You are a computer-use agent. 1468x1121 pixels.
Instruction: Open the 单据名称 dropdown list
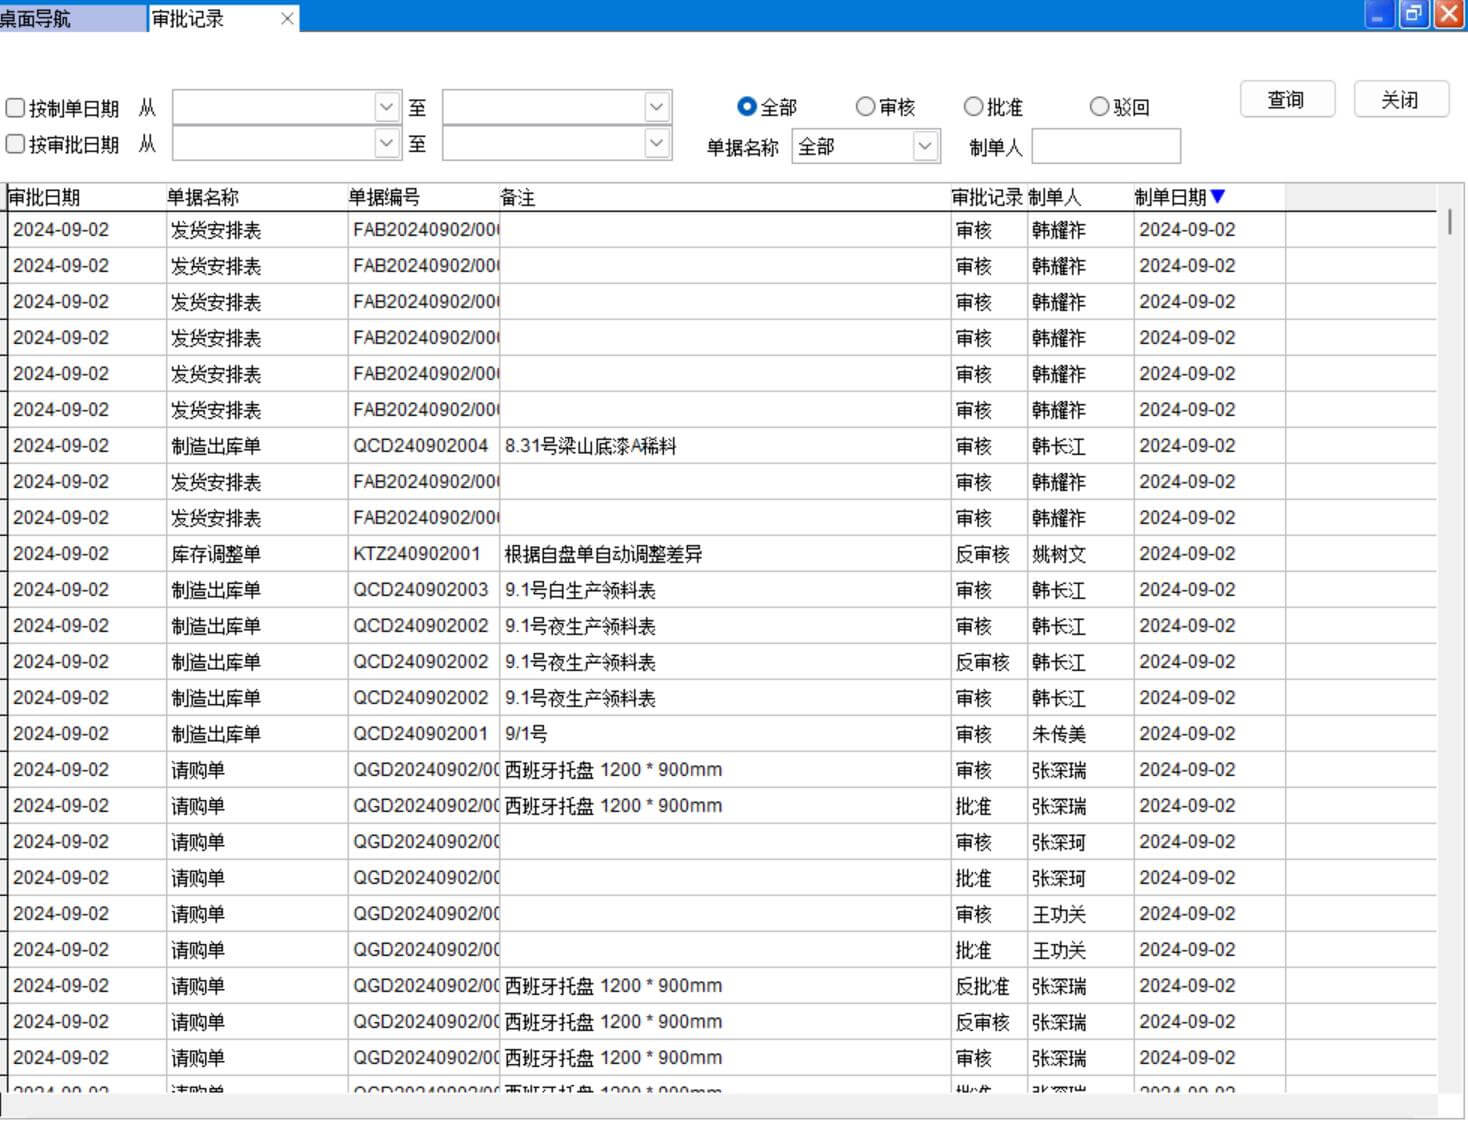click(x=925, y=147)
